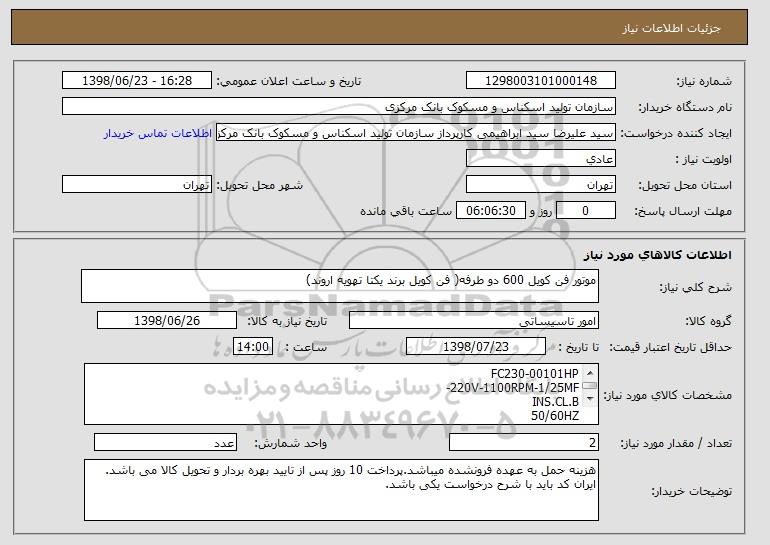Click the تاریخ نیاز به کالا label
770x545 pixels.
click(287, 321)
